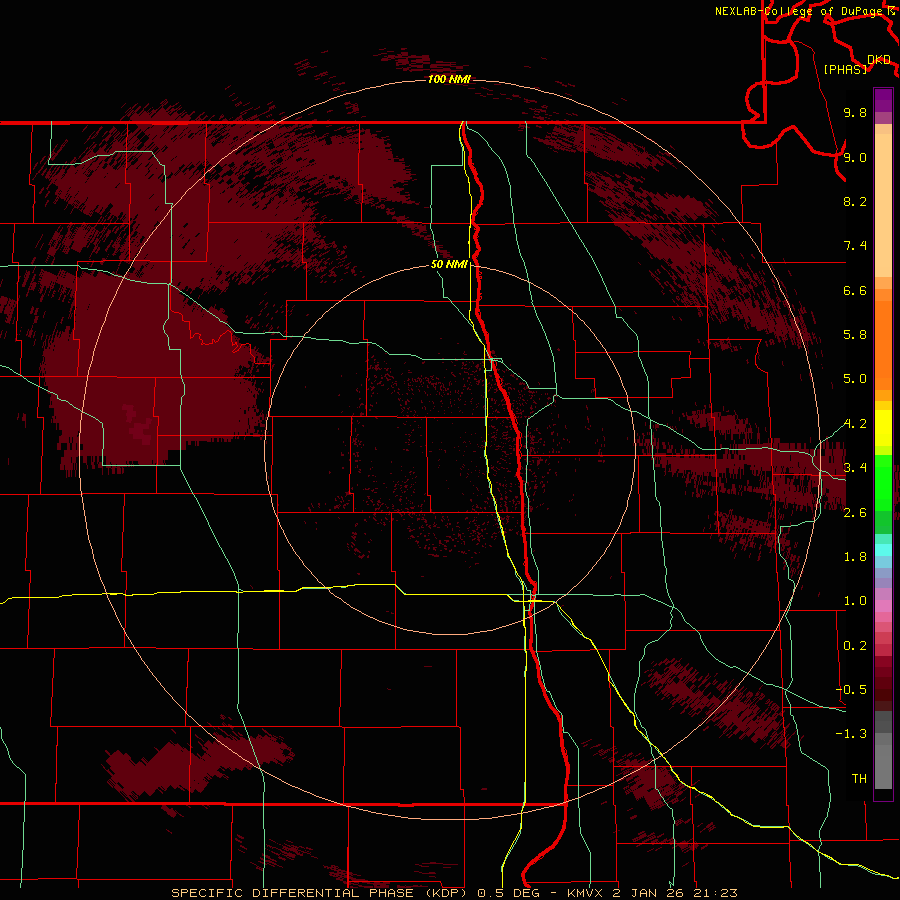Click the 4.2 value on the scale
The image size is (900, 900).
[x=855, y=424]
